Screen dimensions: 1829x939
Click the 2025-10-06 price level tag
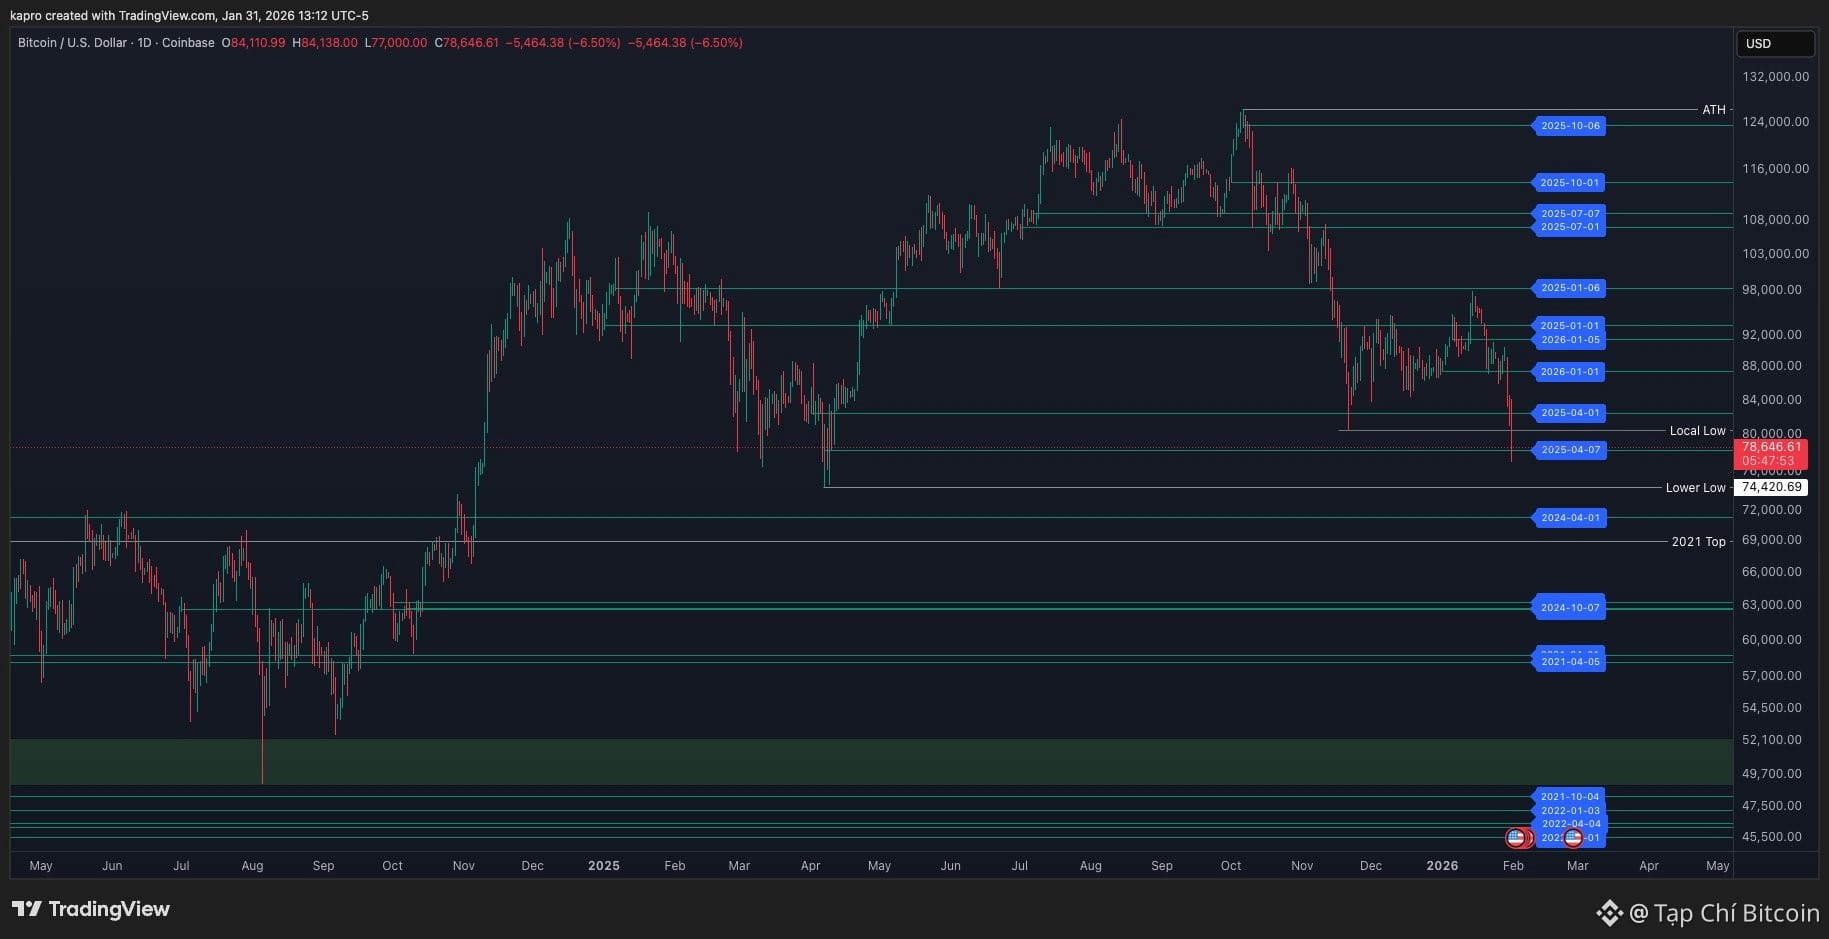click(1570, 126)
